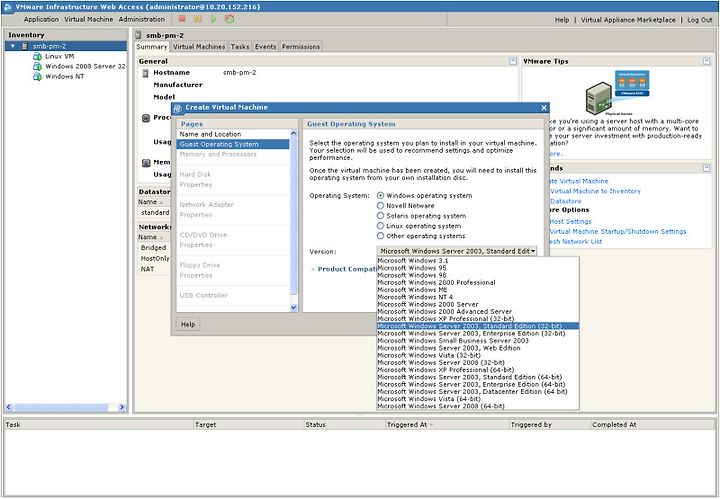This screenshot has width=720, height=499.
Task: Select the HostOnly network row
Action: pyautogui.click(x=154, y=258)
